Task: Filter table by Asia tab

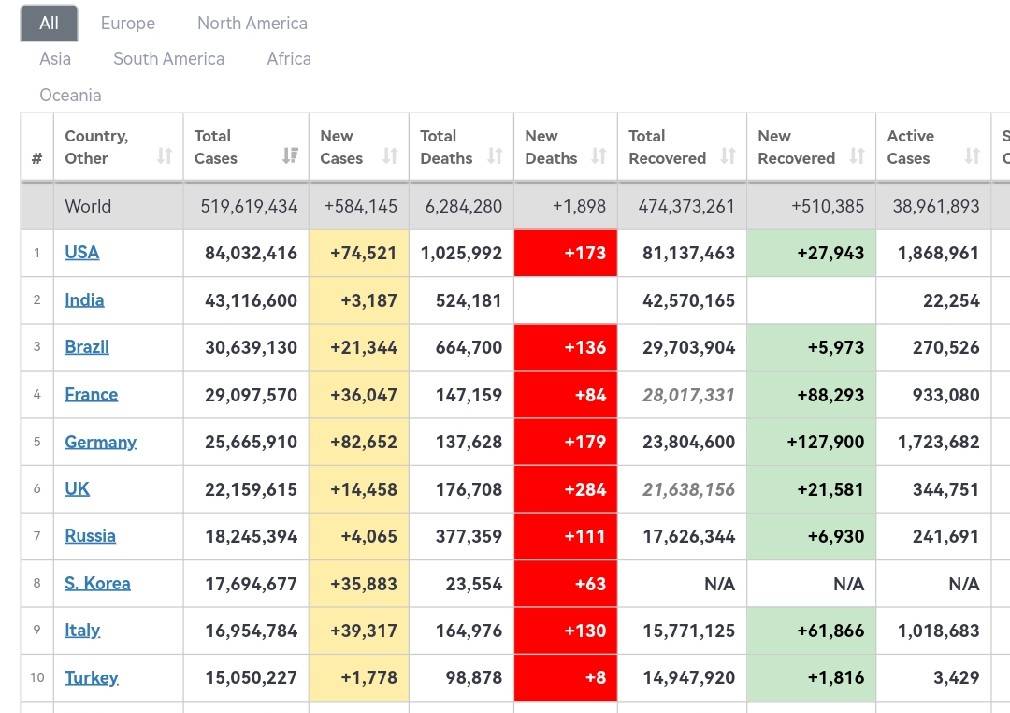Action: [55, 59]
